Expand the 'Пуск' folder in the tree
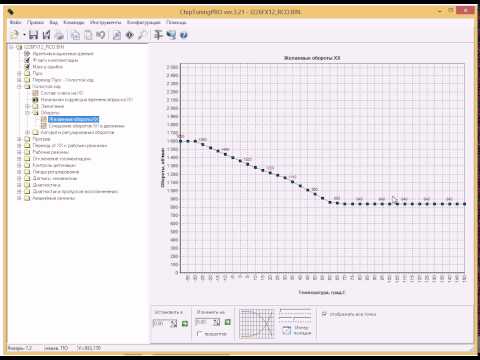This screenshot has width=480, height=360. point(19,73)
